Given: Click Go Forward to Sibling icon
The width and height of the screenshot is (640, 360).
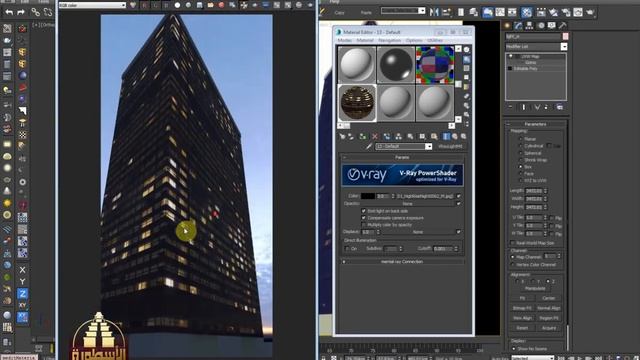Looking at the screenshot, I should tap(463, 136).
